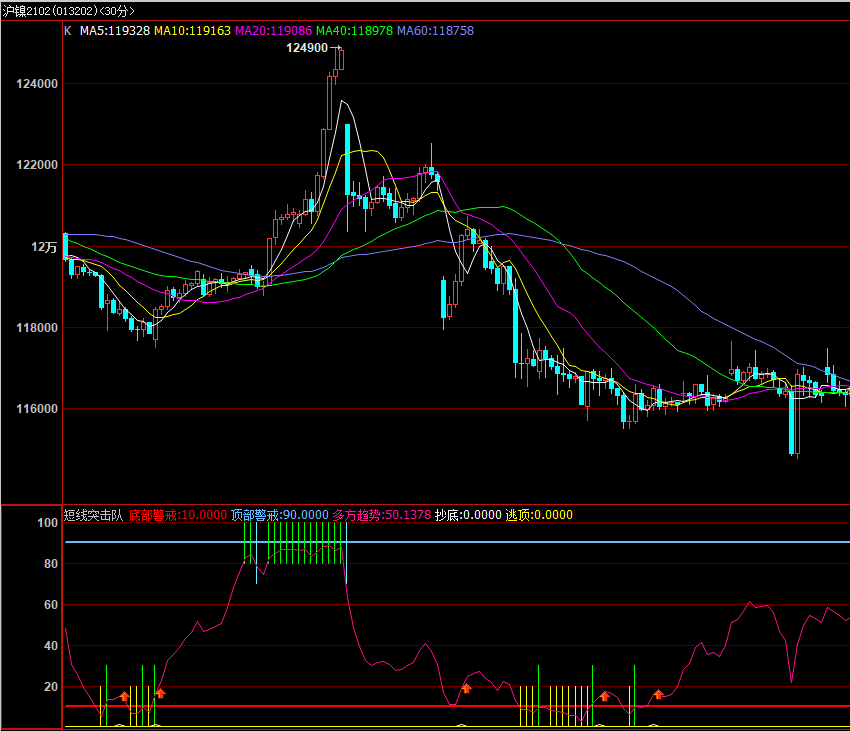The height and width of the screenshot is (731, 850).
Task: Click the 短线突击队 indicator name
Action: point(94,515)
